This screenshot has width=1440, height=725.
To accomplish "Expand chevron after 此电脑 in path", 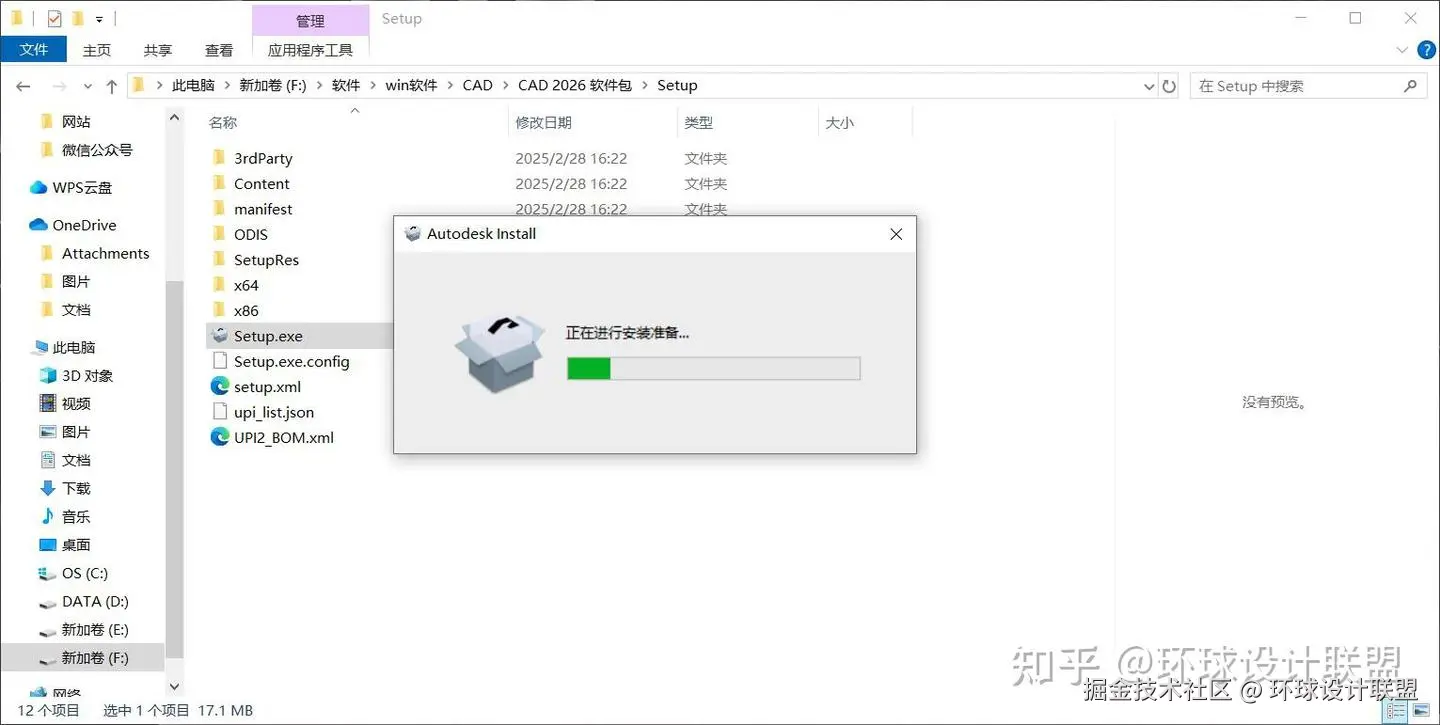I will tap(227, 86).
